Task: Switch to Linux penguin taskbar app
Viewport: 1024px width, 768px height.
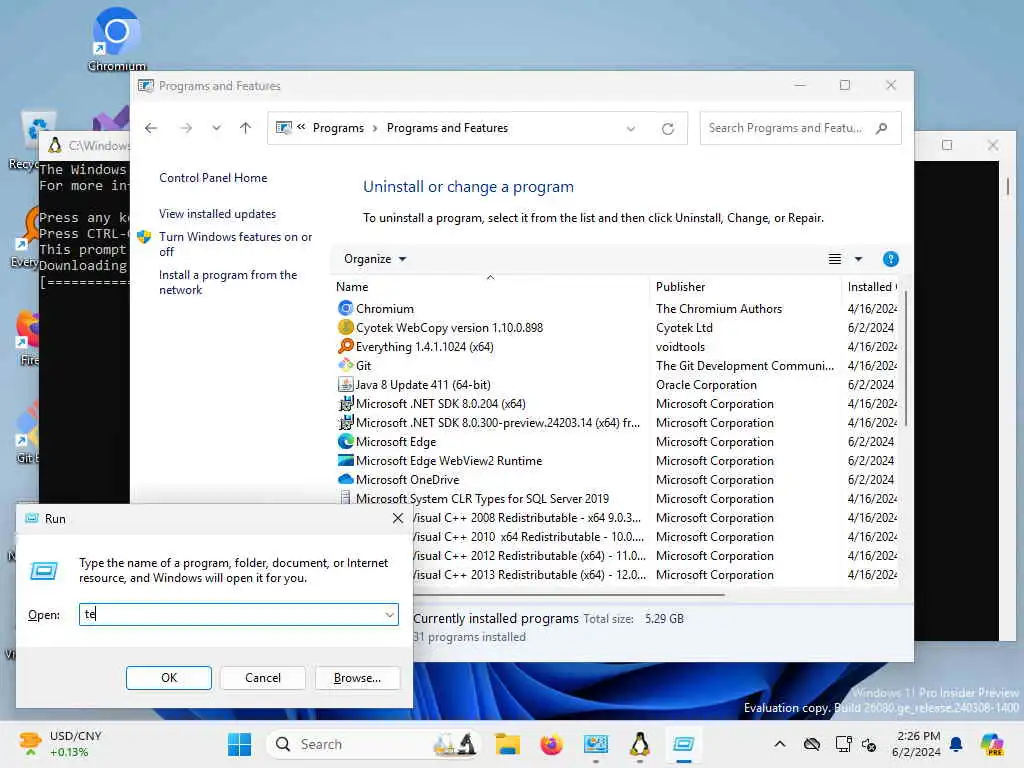Action: coord(639,744)
